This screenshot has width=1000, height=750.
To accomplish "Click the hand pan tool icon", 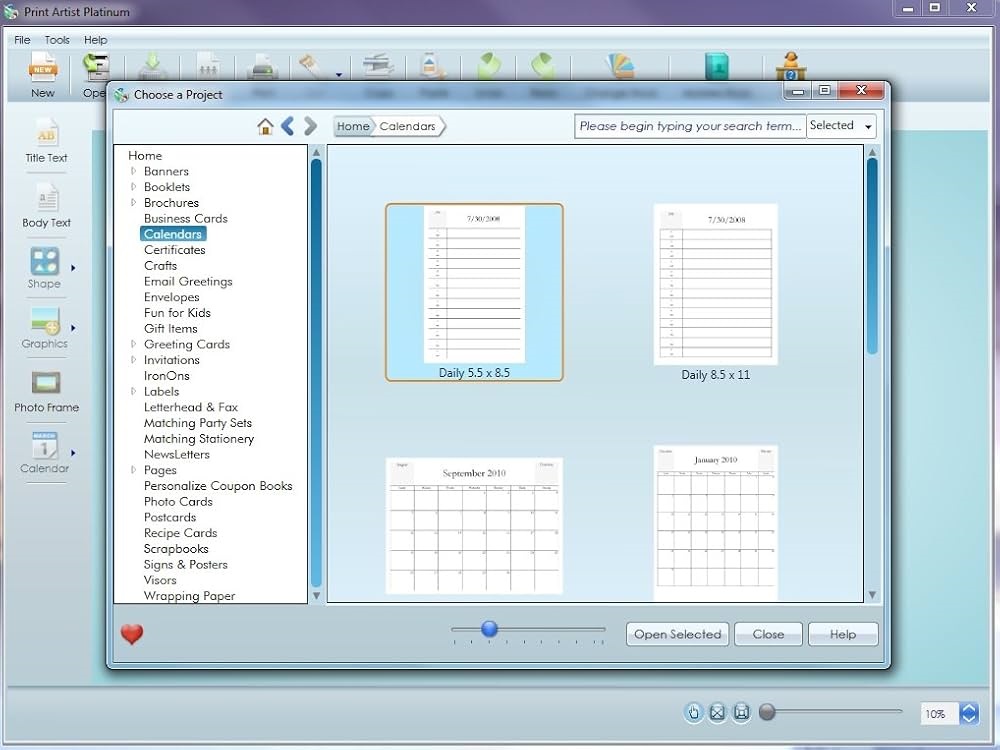I will pyautogui.click(x=694, y=712).
